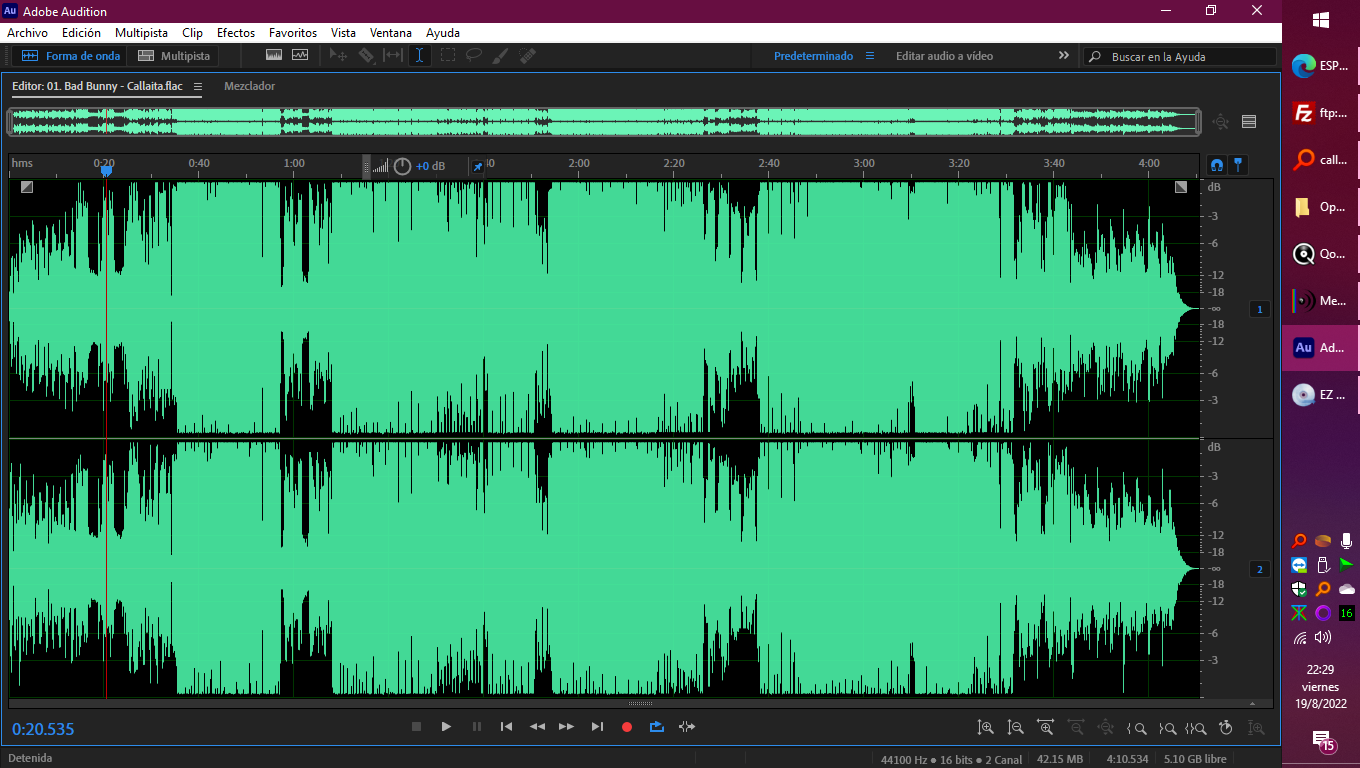1360x768 pixels.
Task: Click the HUD volume knob +0 dB
Action: click(402, 166)
